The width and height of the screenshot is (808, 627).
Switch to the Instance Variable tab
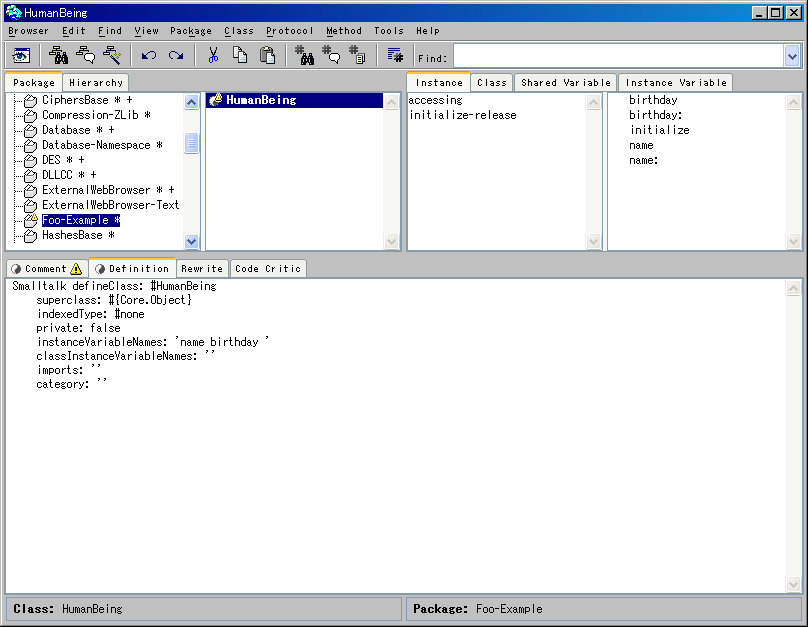tap(676, 82)
